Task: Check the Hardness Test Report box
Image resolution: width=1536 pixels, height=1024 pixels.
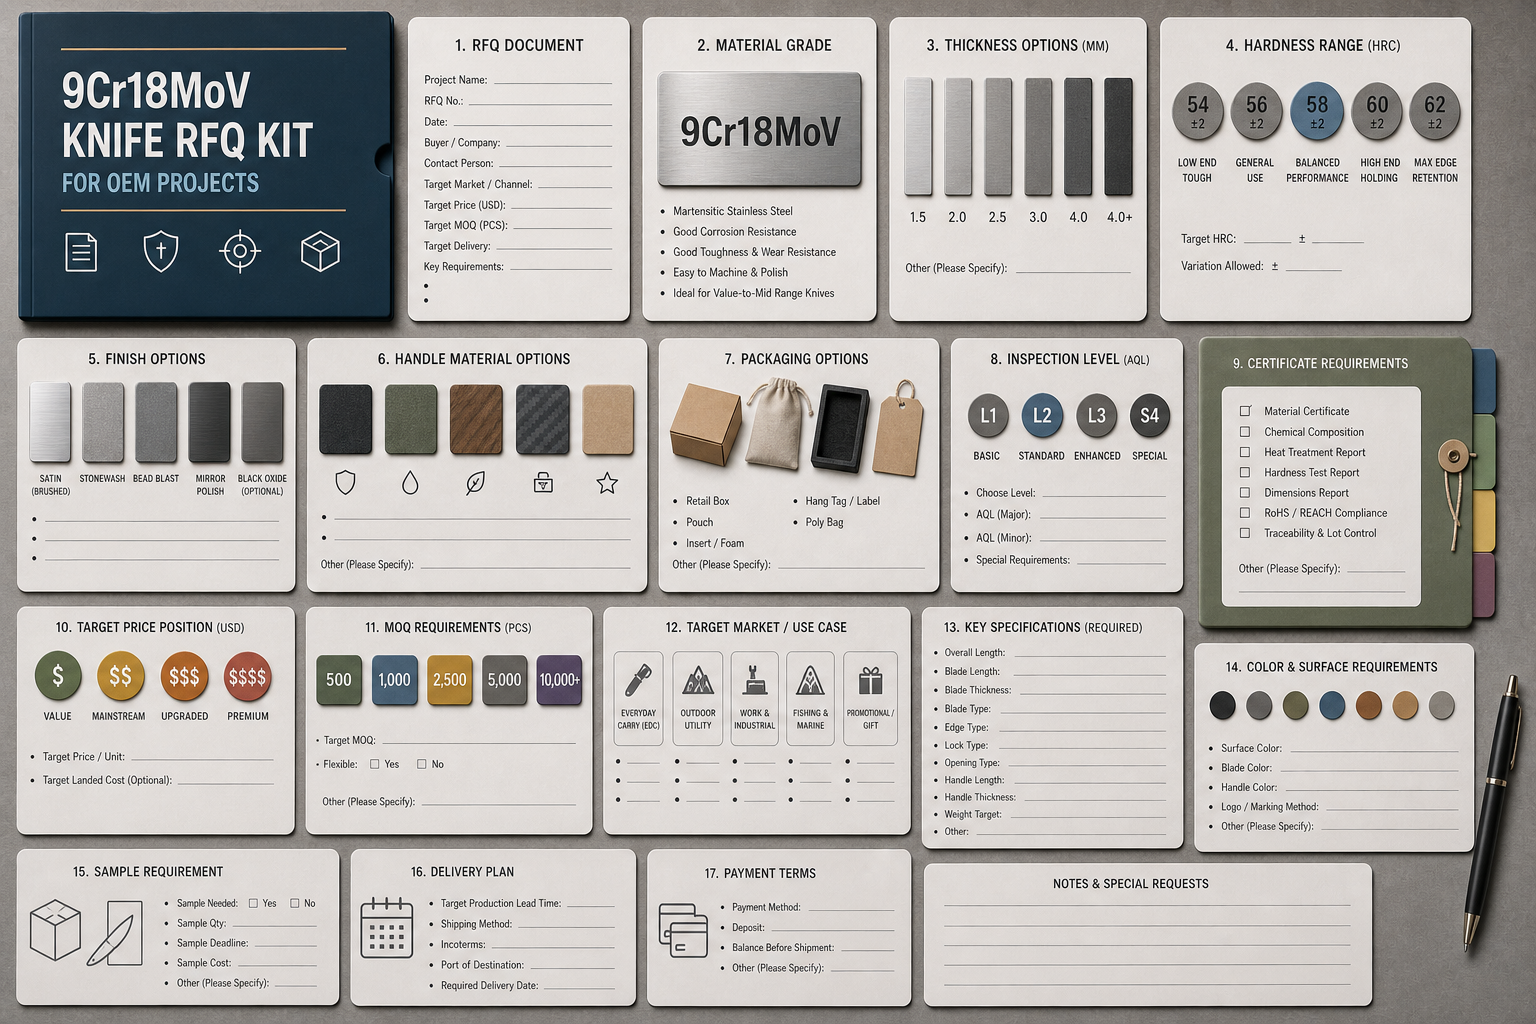Action: coord(1245,472)
